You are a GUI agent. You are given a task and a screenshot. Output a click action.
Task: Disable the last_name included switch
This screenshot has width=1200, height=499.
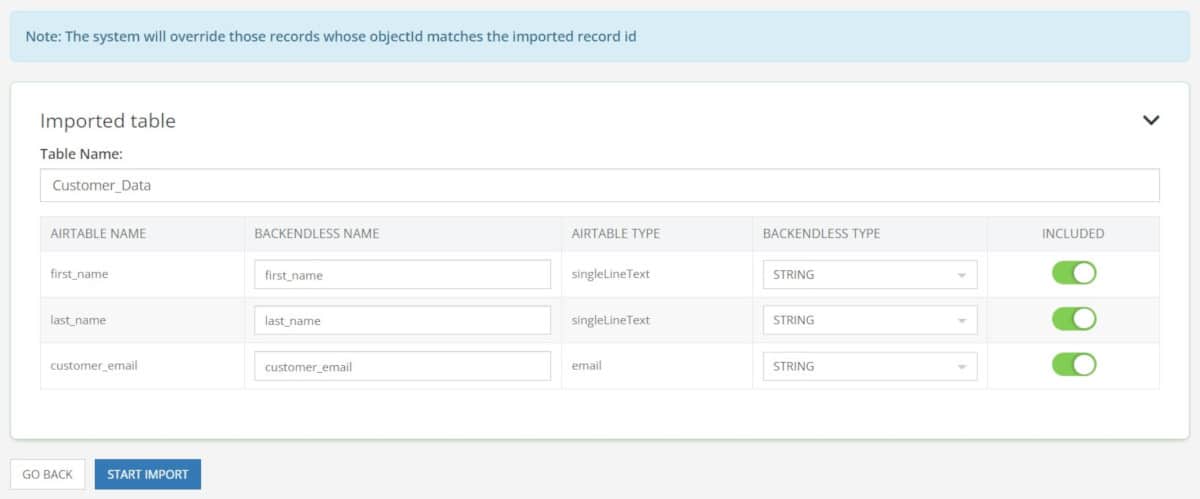pos(1074,319)
